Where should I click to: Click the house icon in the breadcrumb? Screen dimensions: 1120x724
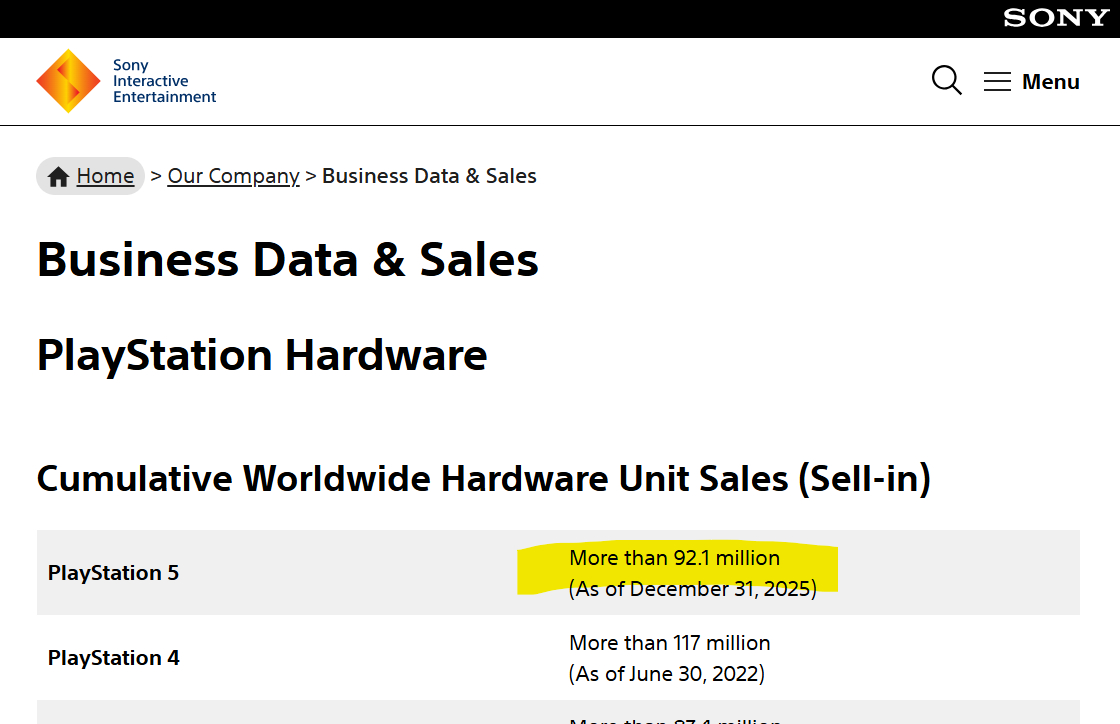pos(58,177)
